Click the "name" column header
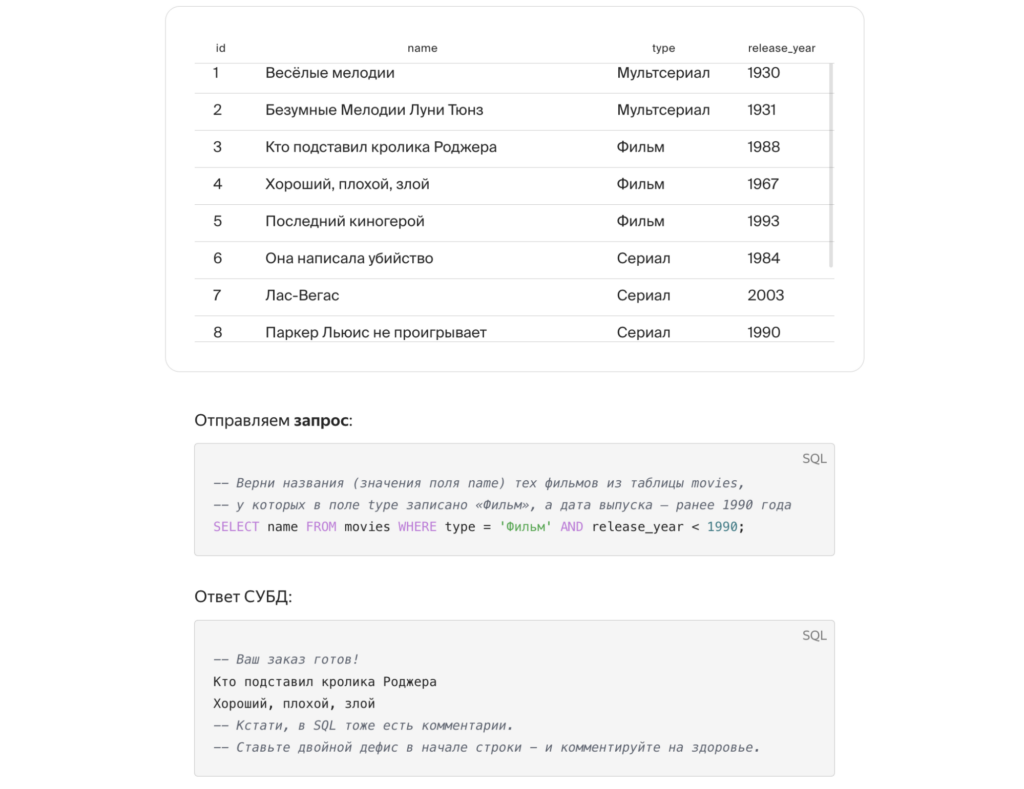1024x789 pixels. (422, 48)
